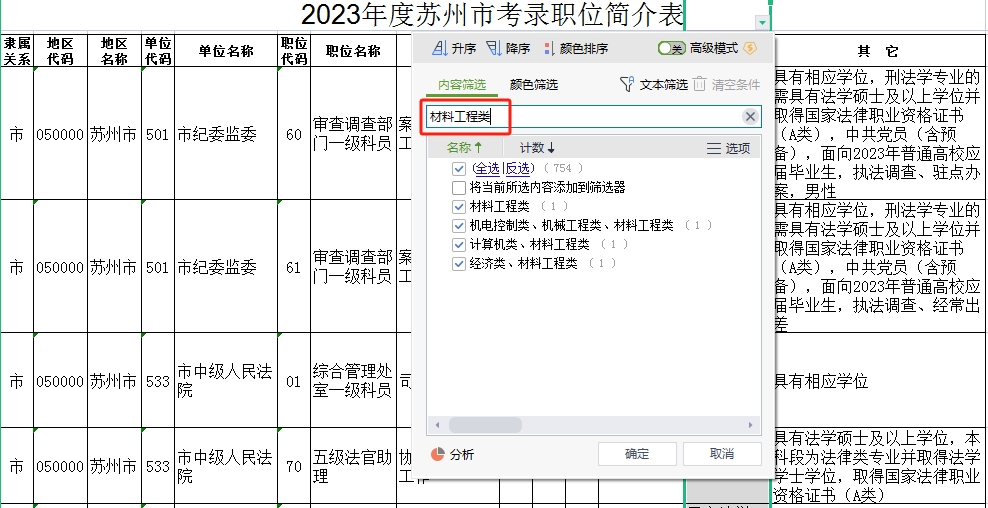Uncheck the 经济类、材料工程类 item
Viewport: 988px width, 508px height.
(459, 263)
